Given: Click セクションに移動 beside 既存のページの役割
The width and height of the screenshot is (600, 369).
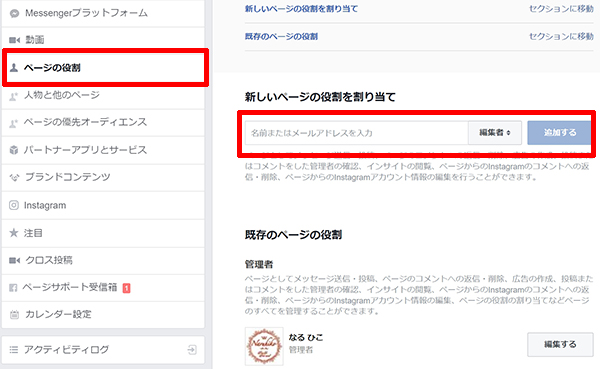Looking at the screenshot, I should click(561, 36).
